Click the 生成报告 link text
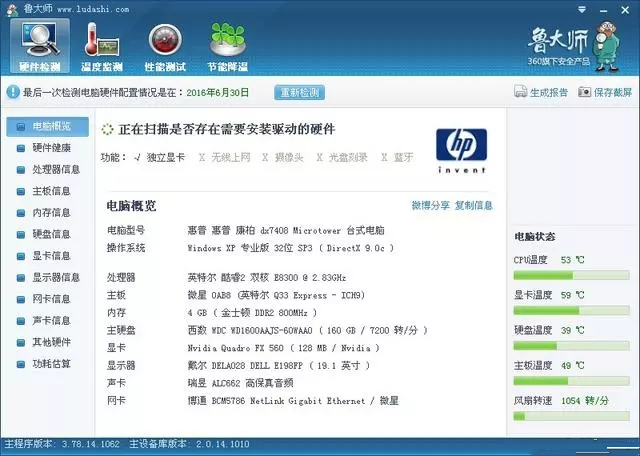Screen dimensions: 640x456 tap(549, 93)
